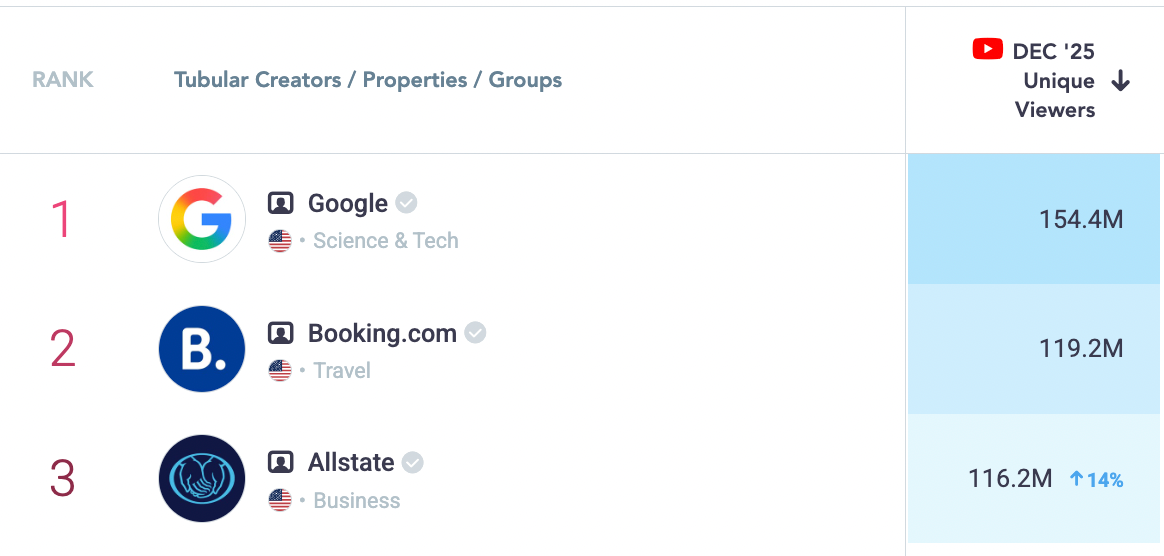Click the creator type icon beside Google

(281, 204)
